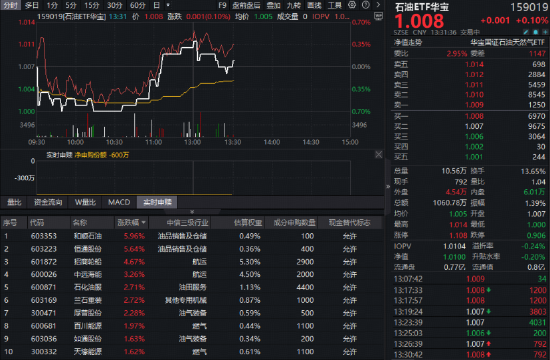Viewport: 550px width, 360px height.
Task: Select the 5分 period tab
Action: click(x=71, y=5)
